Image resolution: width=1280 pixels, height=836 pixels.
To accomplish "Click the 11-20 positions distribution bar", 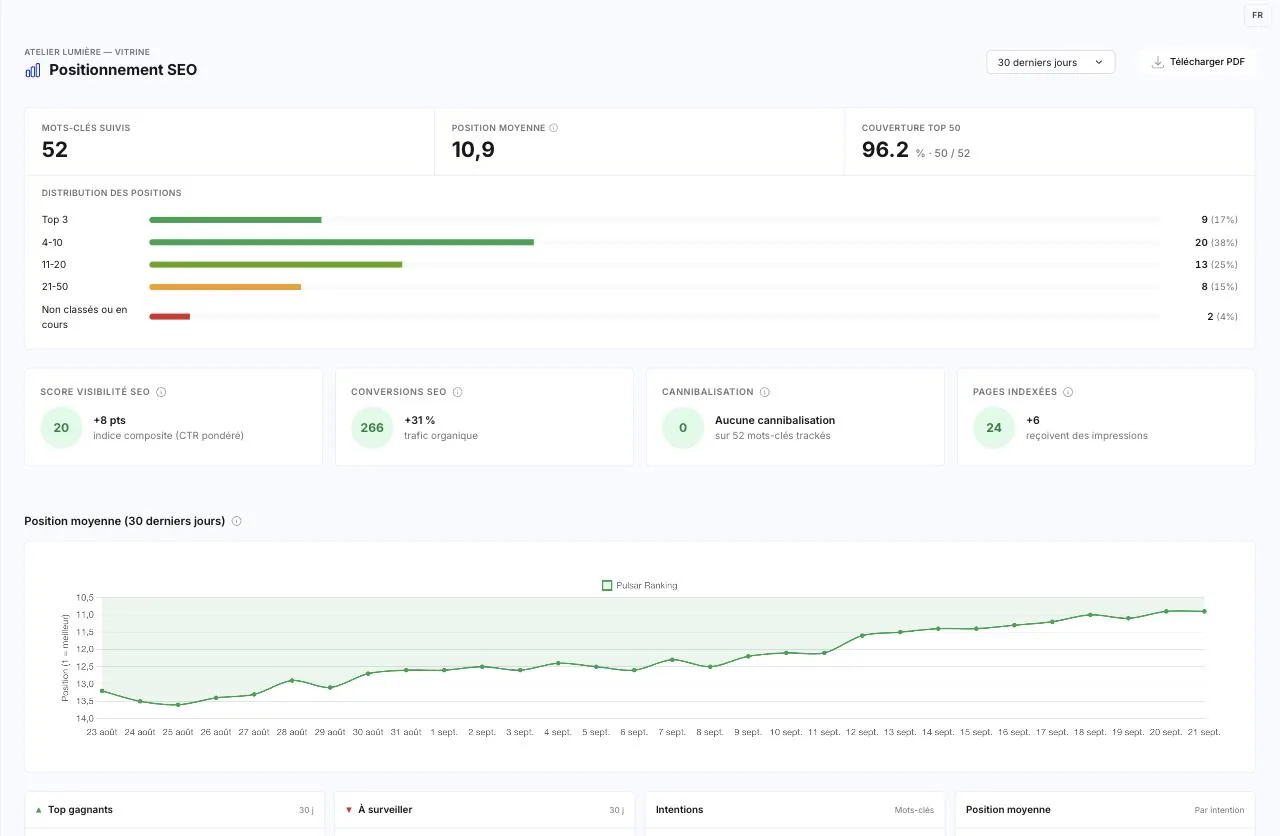I will click(275, 265).
